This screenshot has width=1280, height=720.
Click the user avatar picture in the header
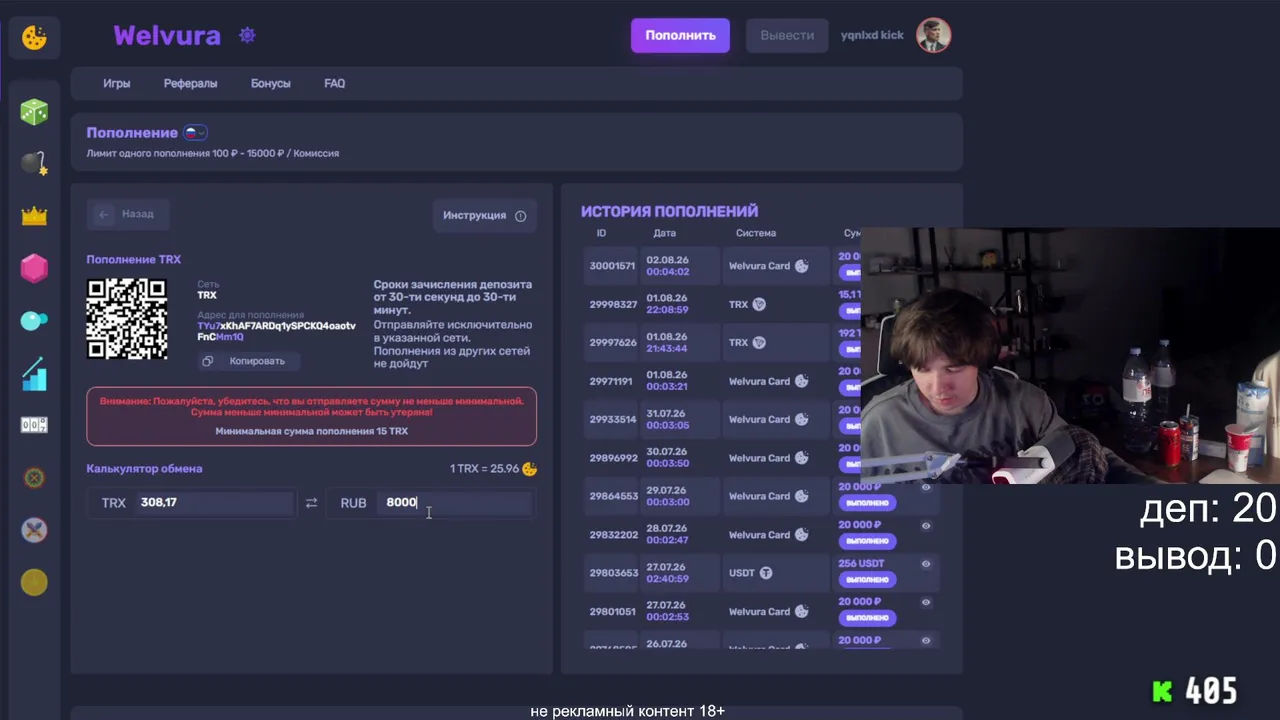click(933, 35)
